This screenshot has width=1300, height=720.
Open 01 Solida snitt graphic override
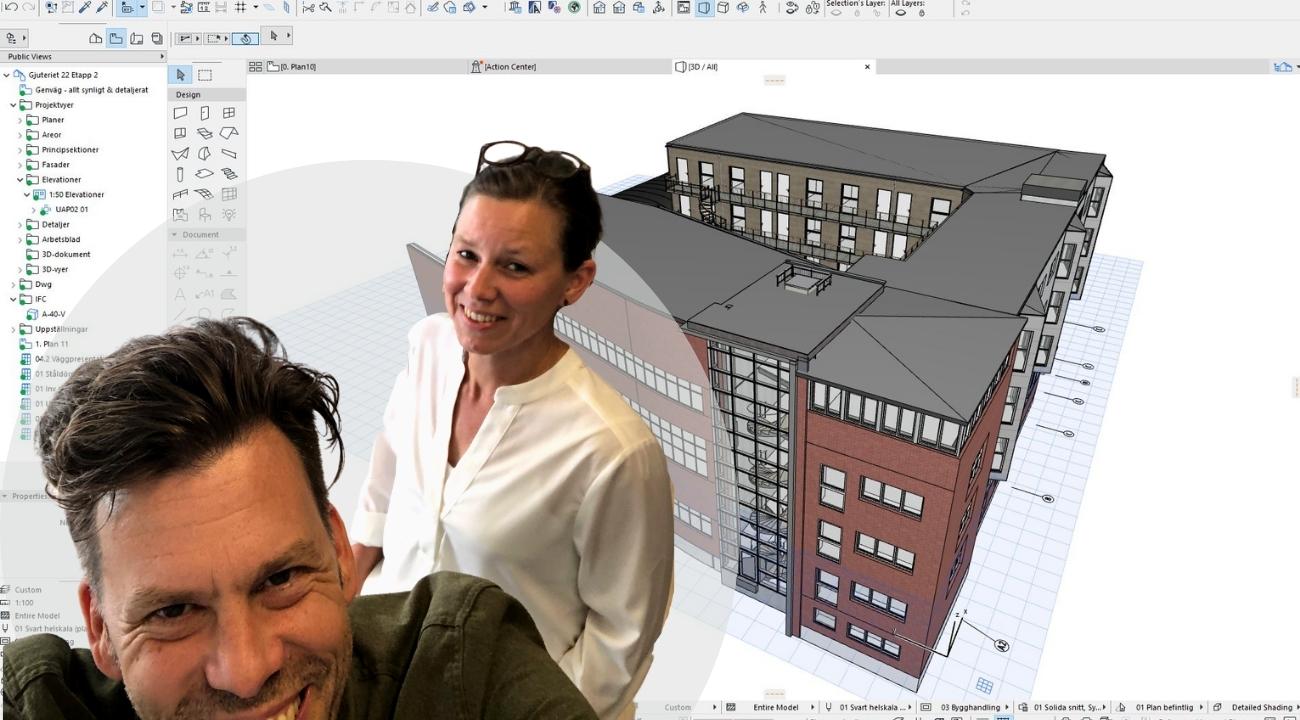[x=1063, y=707]
